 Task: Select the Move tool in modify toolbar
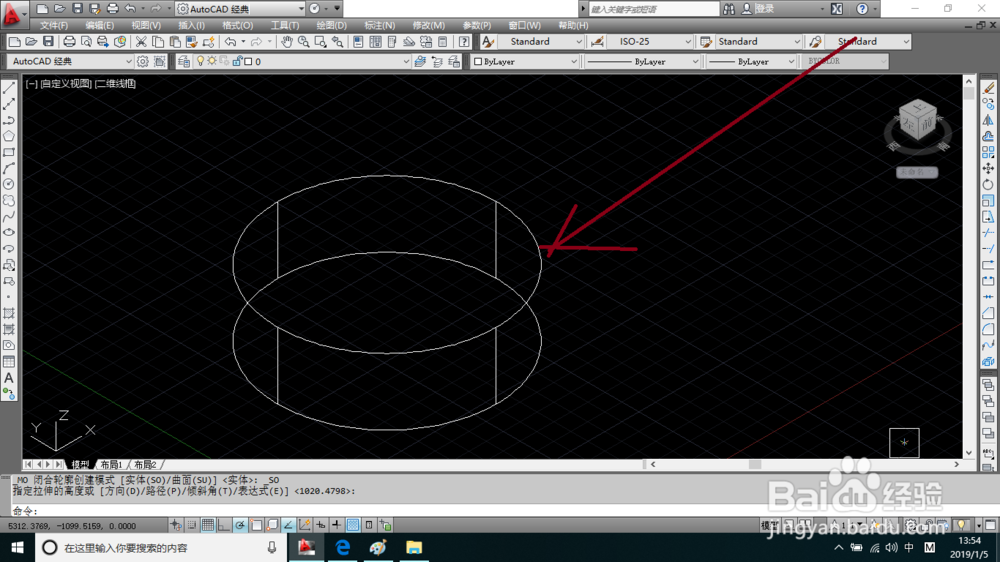(x=988, y=168)
